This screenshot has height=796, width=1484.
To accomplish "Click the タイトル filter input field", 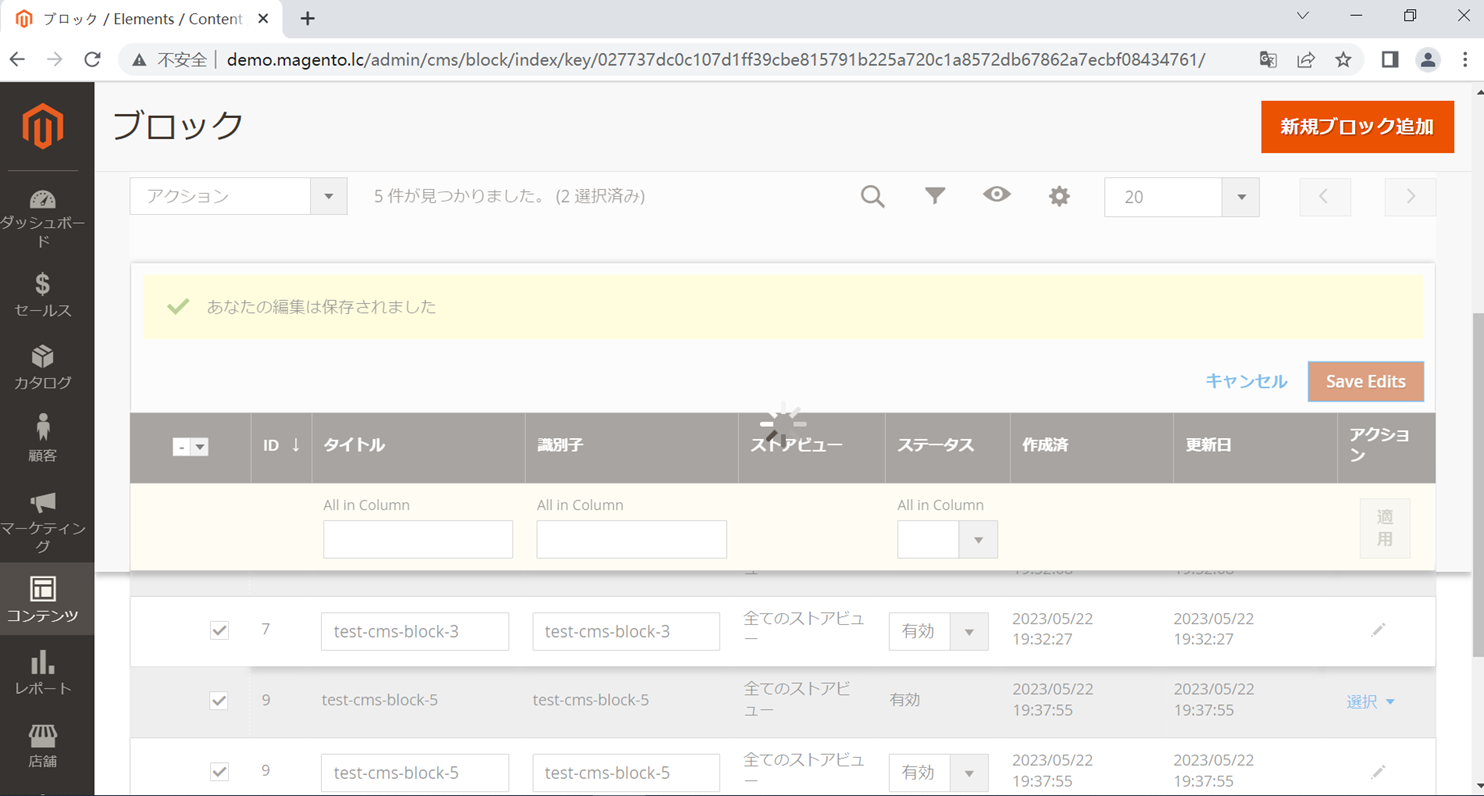I will [x=417, y=539].
